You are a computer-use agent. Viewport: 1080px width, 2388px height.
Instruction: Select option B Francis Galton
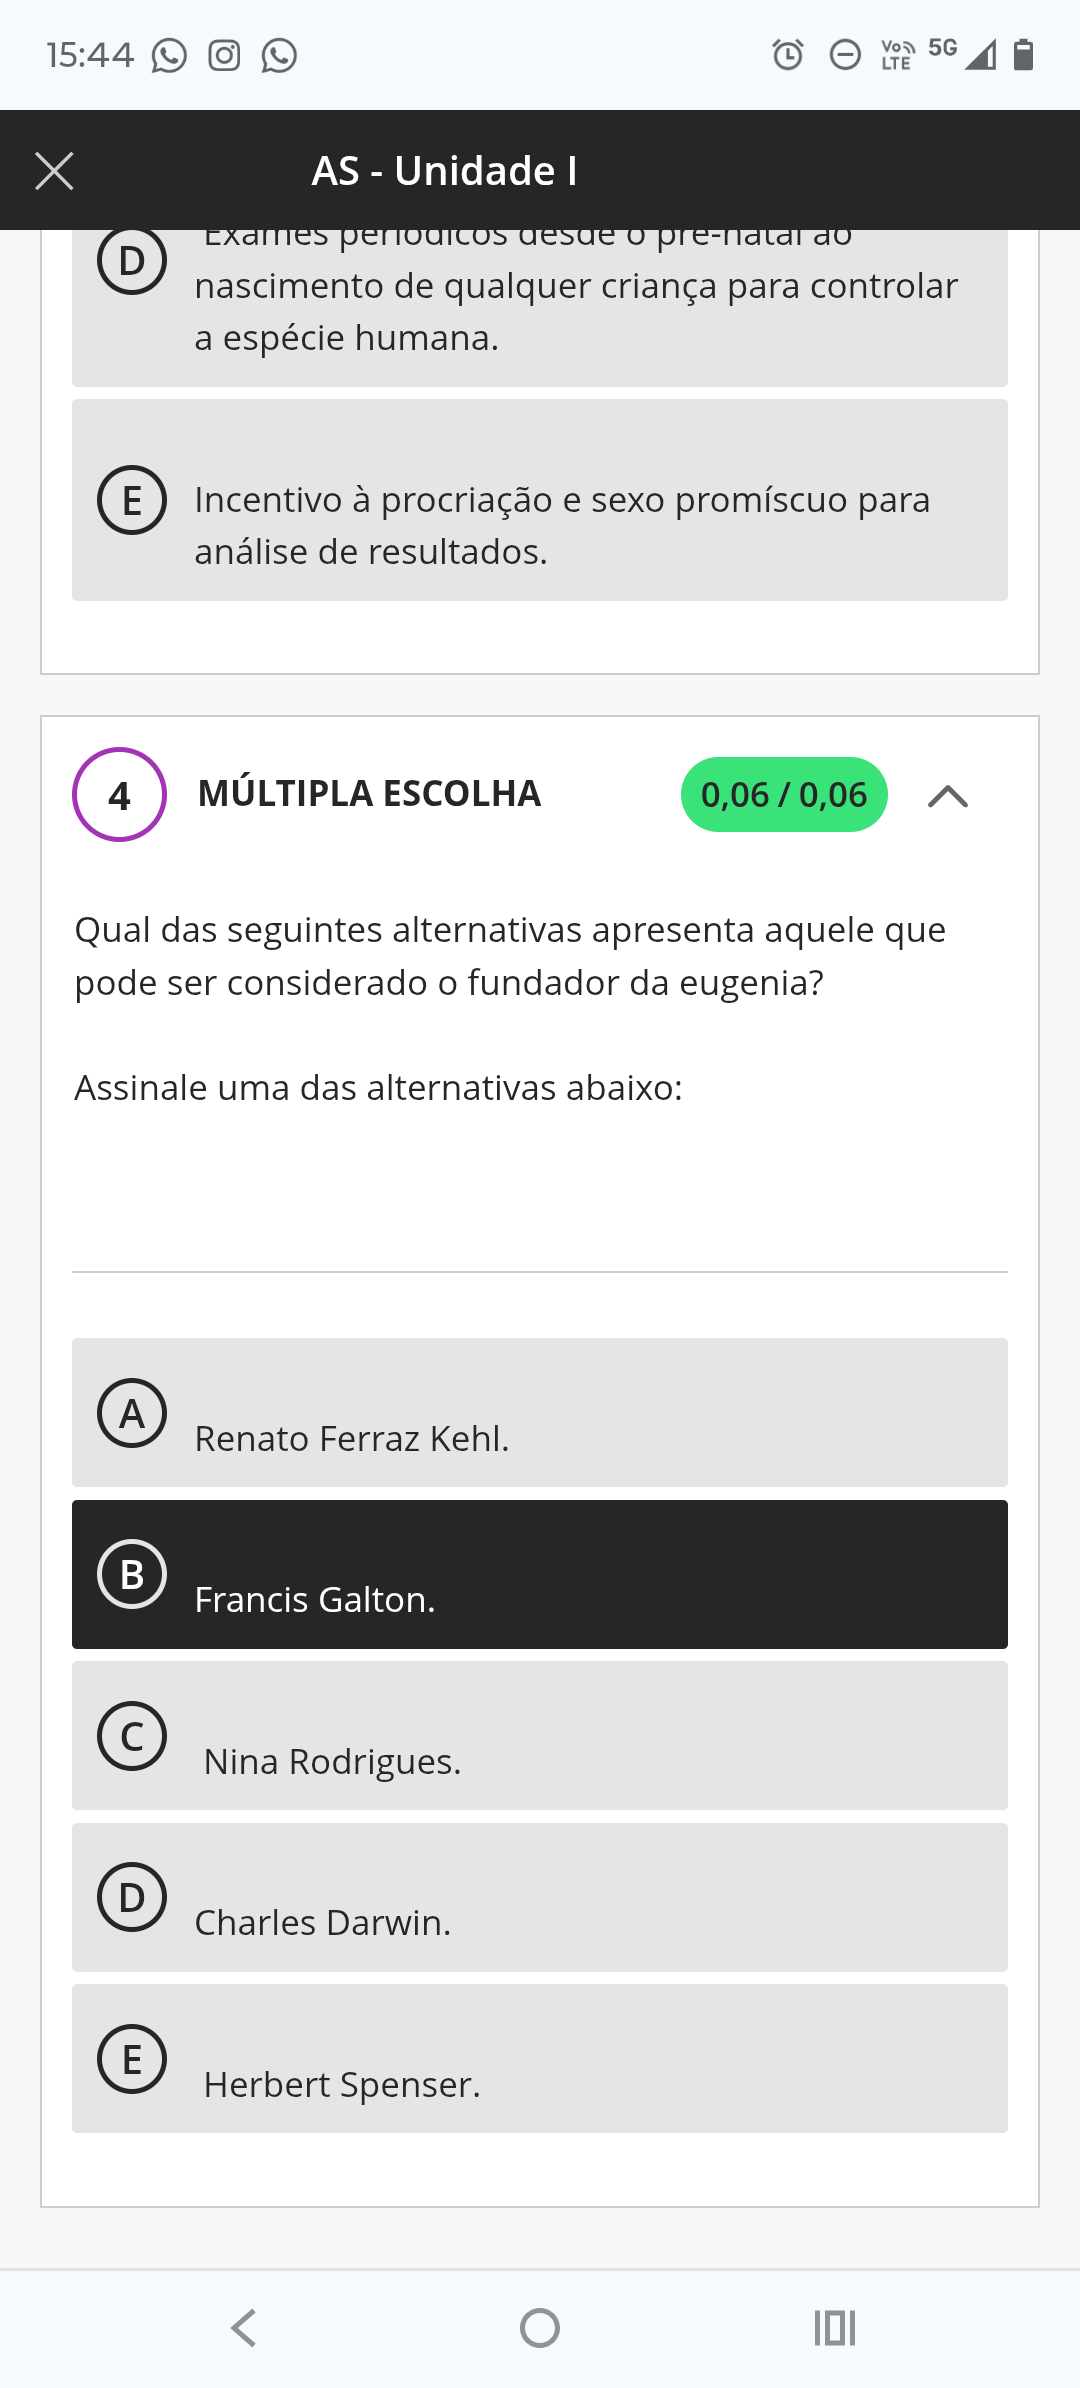coord(539,1574)
